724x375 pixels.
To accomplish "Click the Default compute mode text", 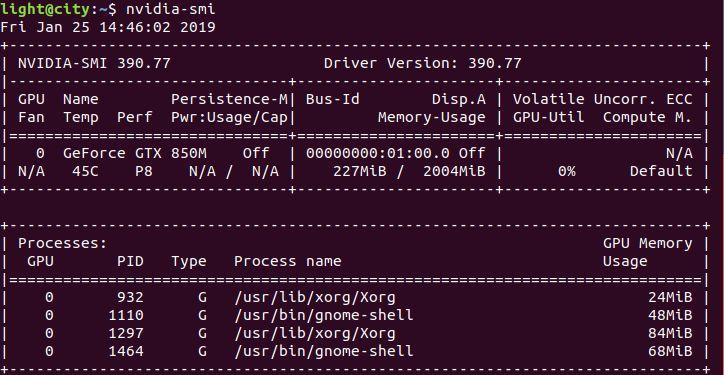I will pos(661,171).
